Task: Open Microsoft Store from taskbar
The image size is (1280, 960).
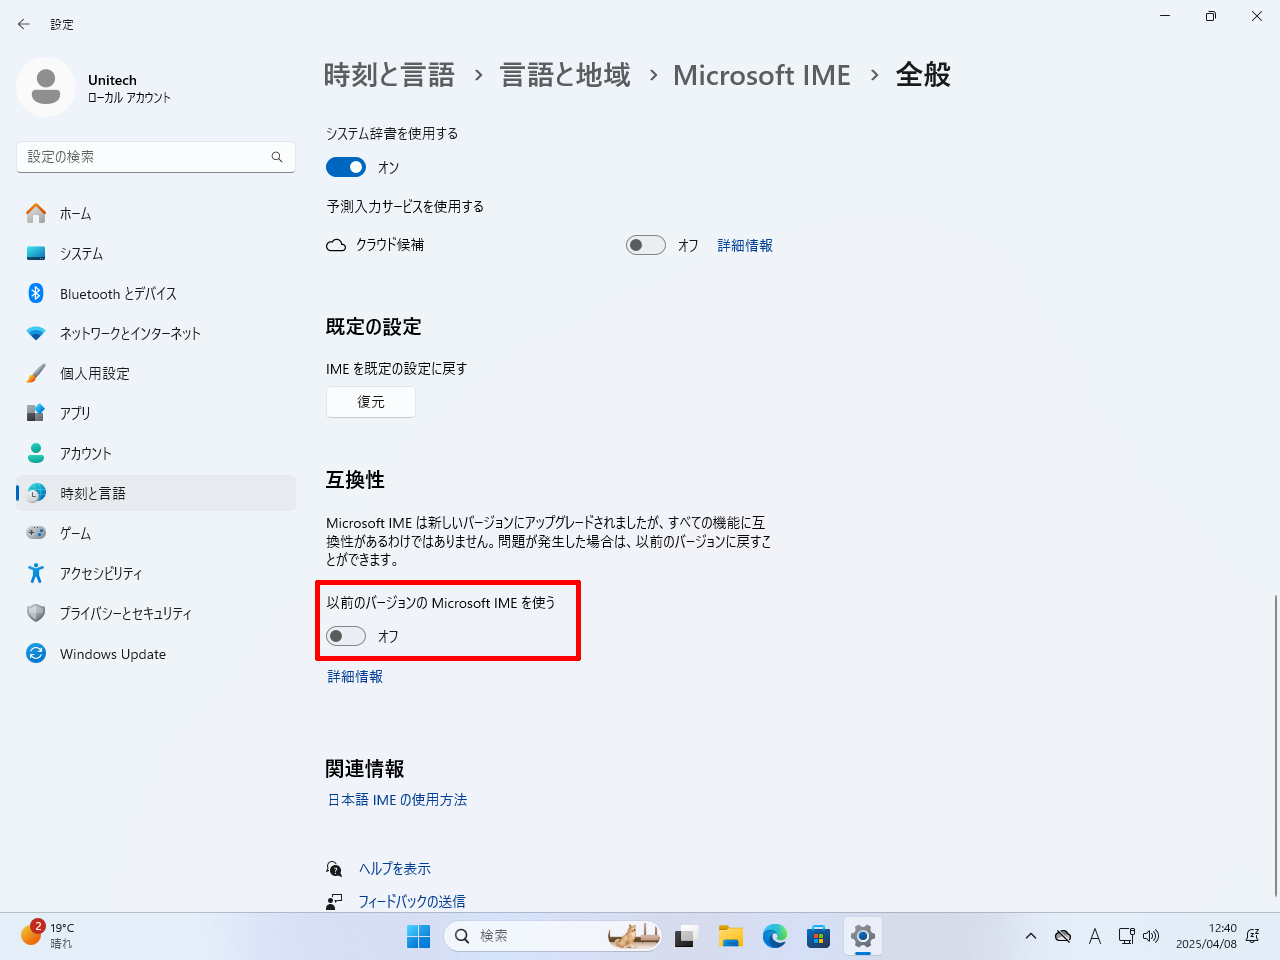Action: click(819, 936)
